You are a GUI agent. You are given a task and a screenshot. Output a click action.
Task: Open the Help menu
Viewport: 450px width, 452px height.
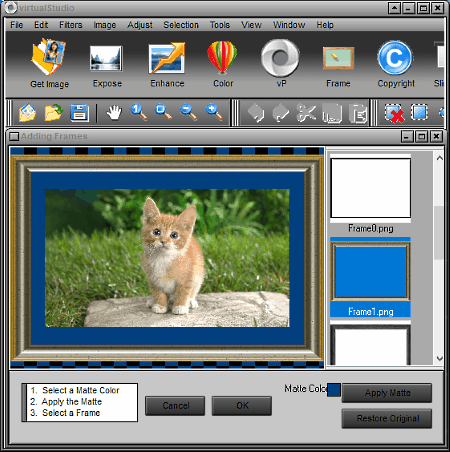pos(325,25)
